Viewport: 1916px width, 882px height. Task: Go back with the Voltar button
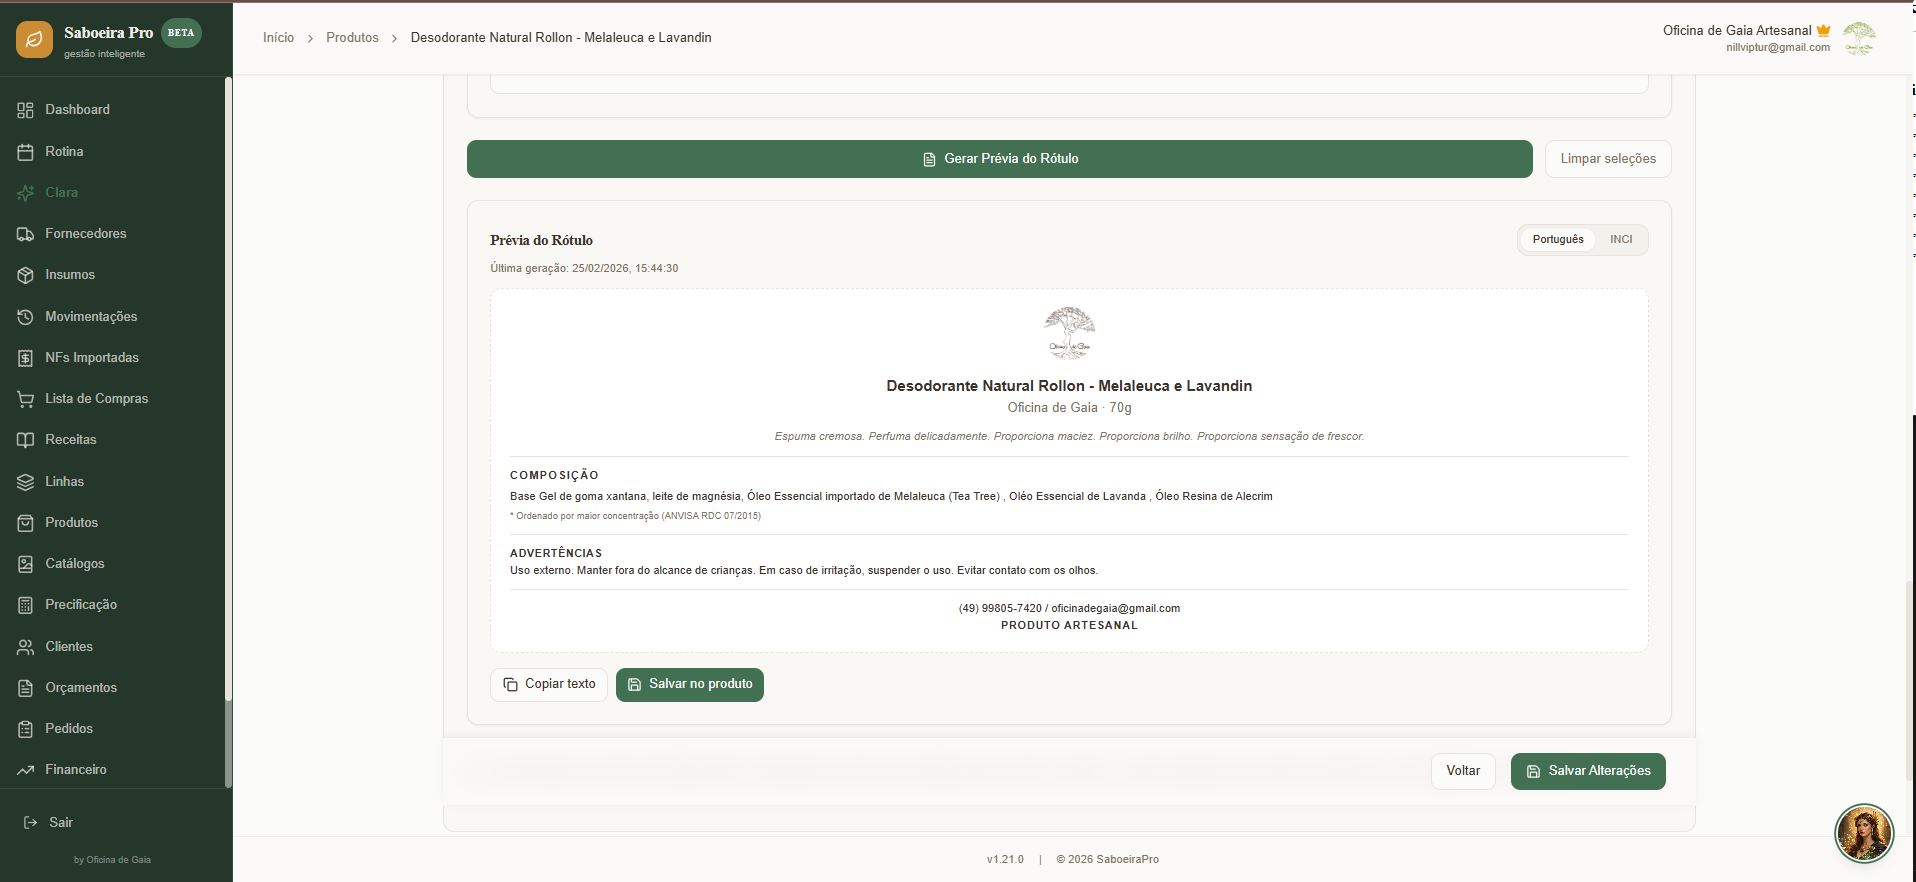(x=1463, y=771)
